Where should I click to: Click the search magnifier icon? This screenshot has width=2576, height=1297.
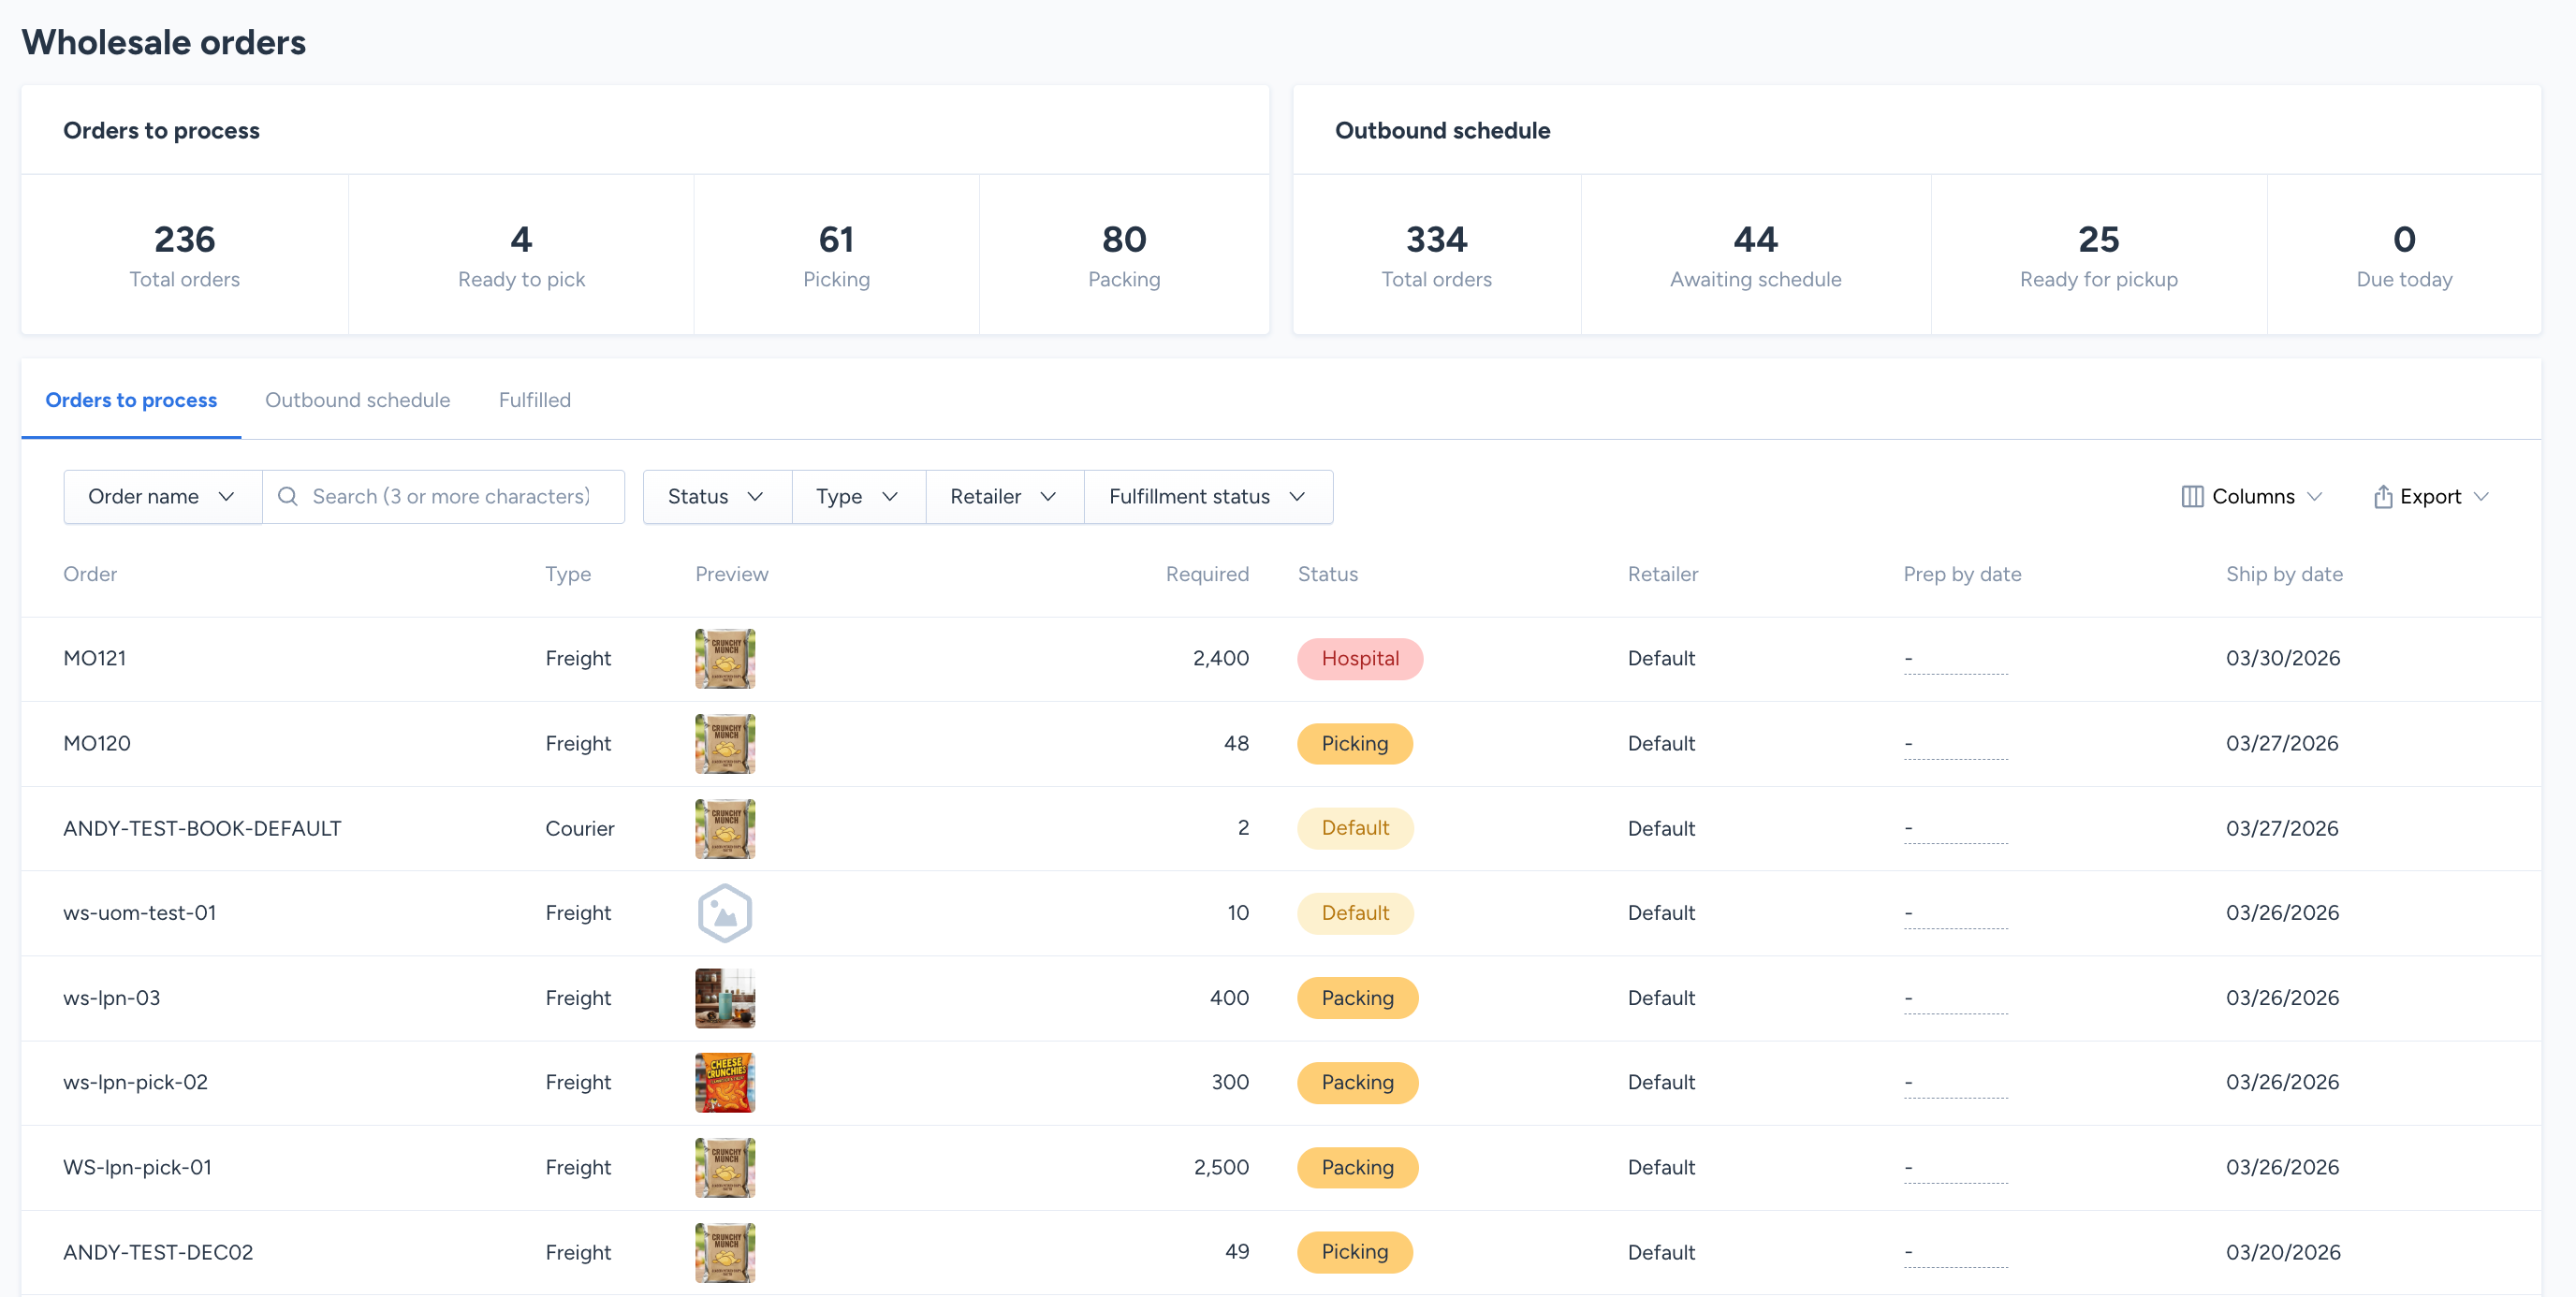click(x=288, y=497)
